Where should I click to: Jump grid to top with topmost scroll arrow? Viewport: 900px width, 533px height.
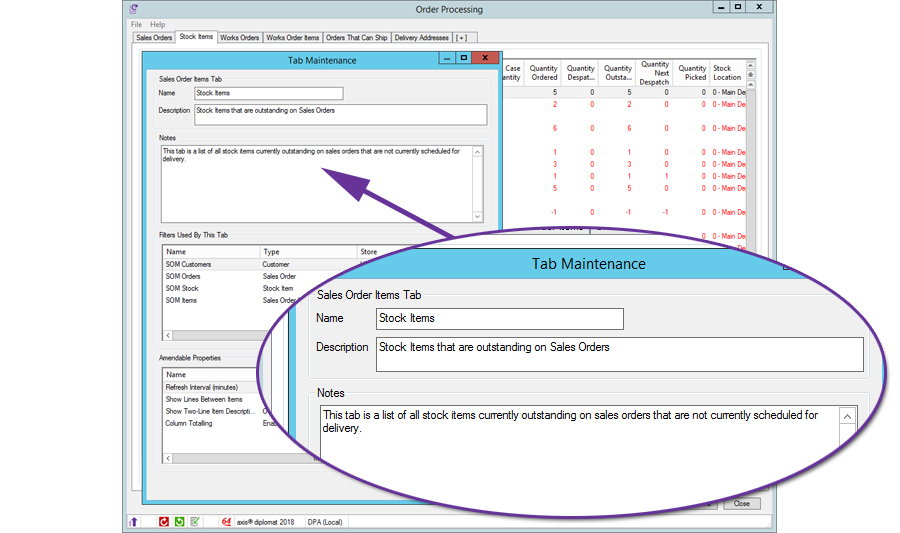click(750, 65)
